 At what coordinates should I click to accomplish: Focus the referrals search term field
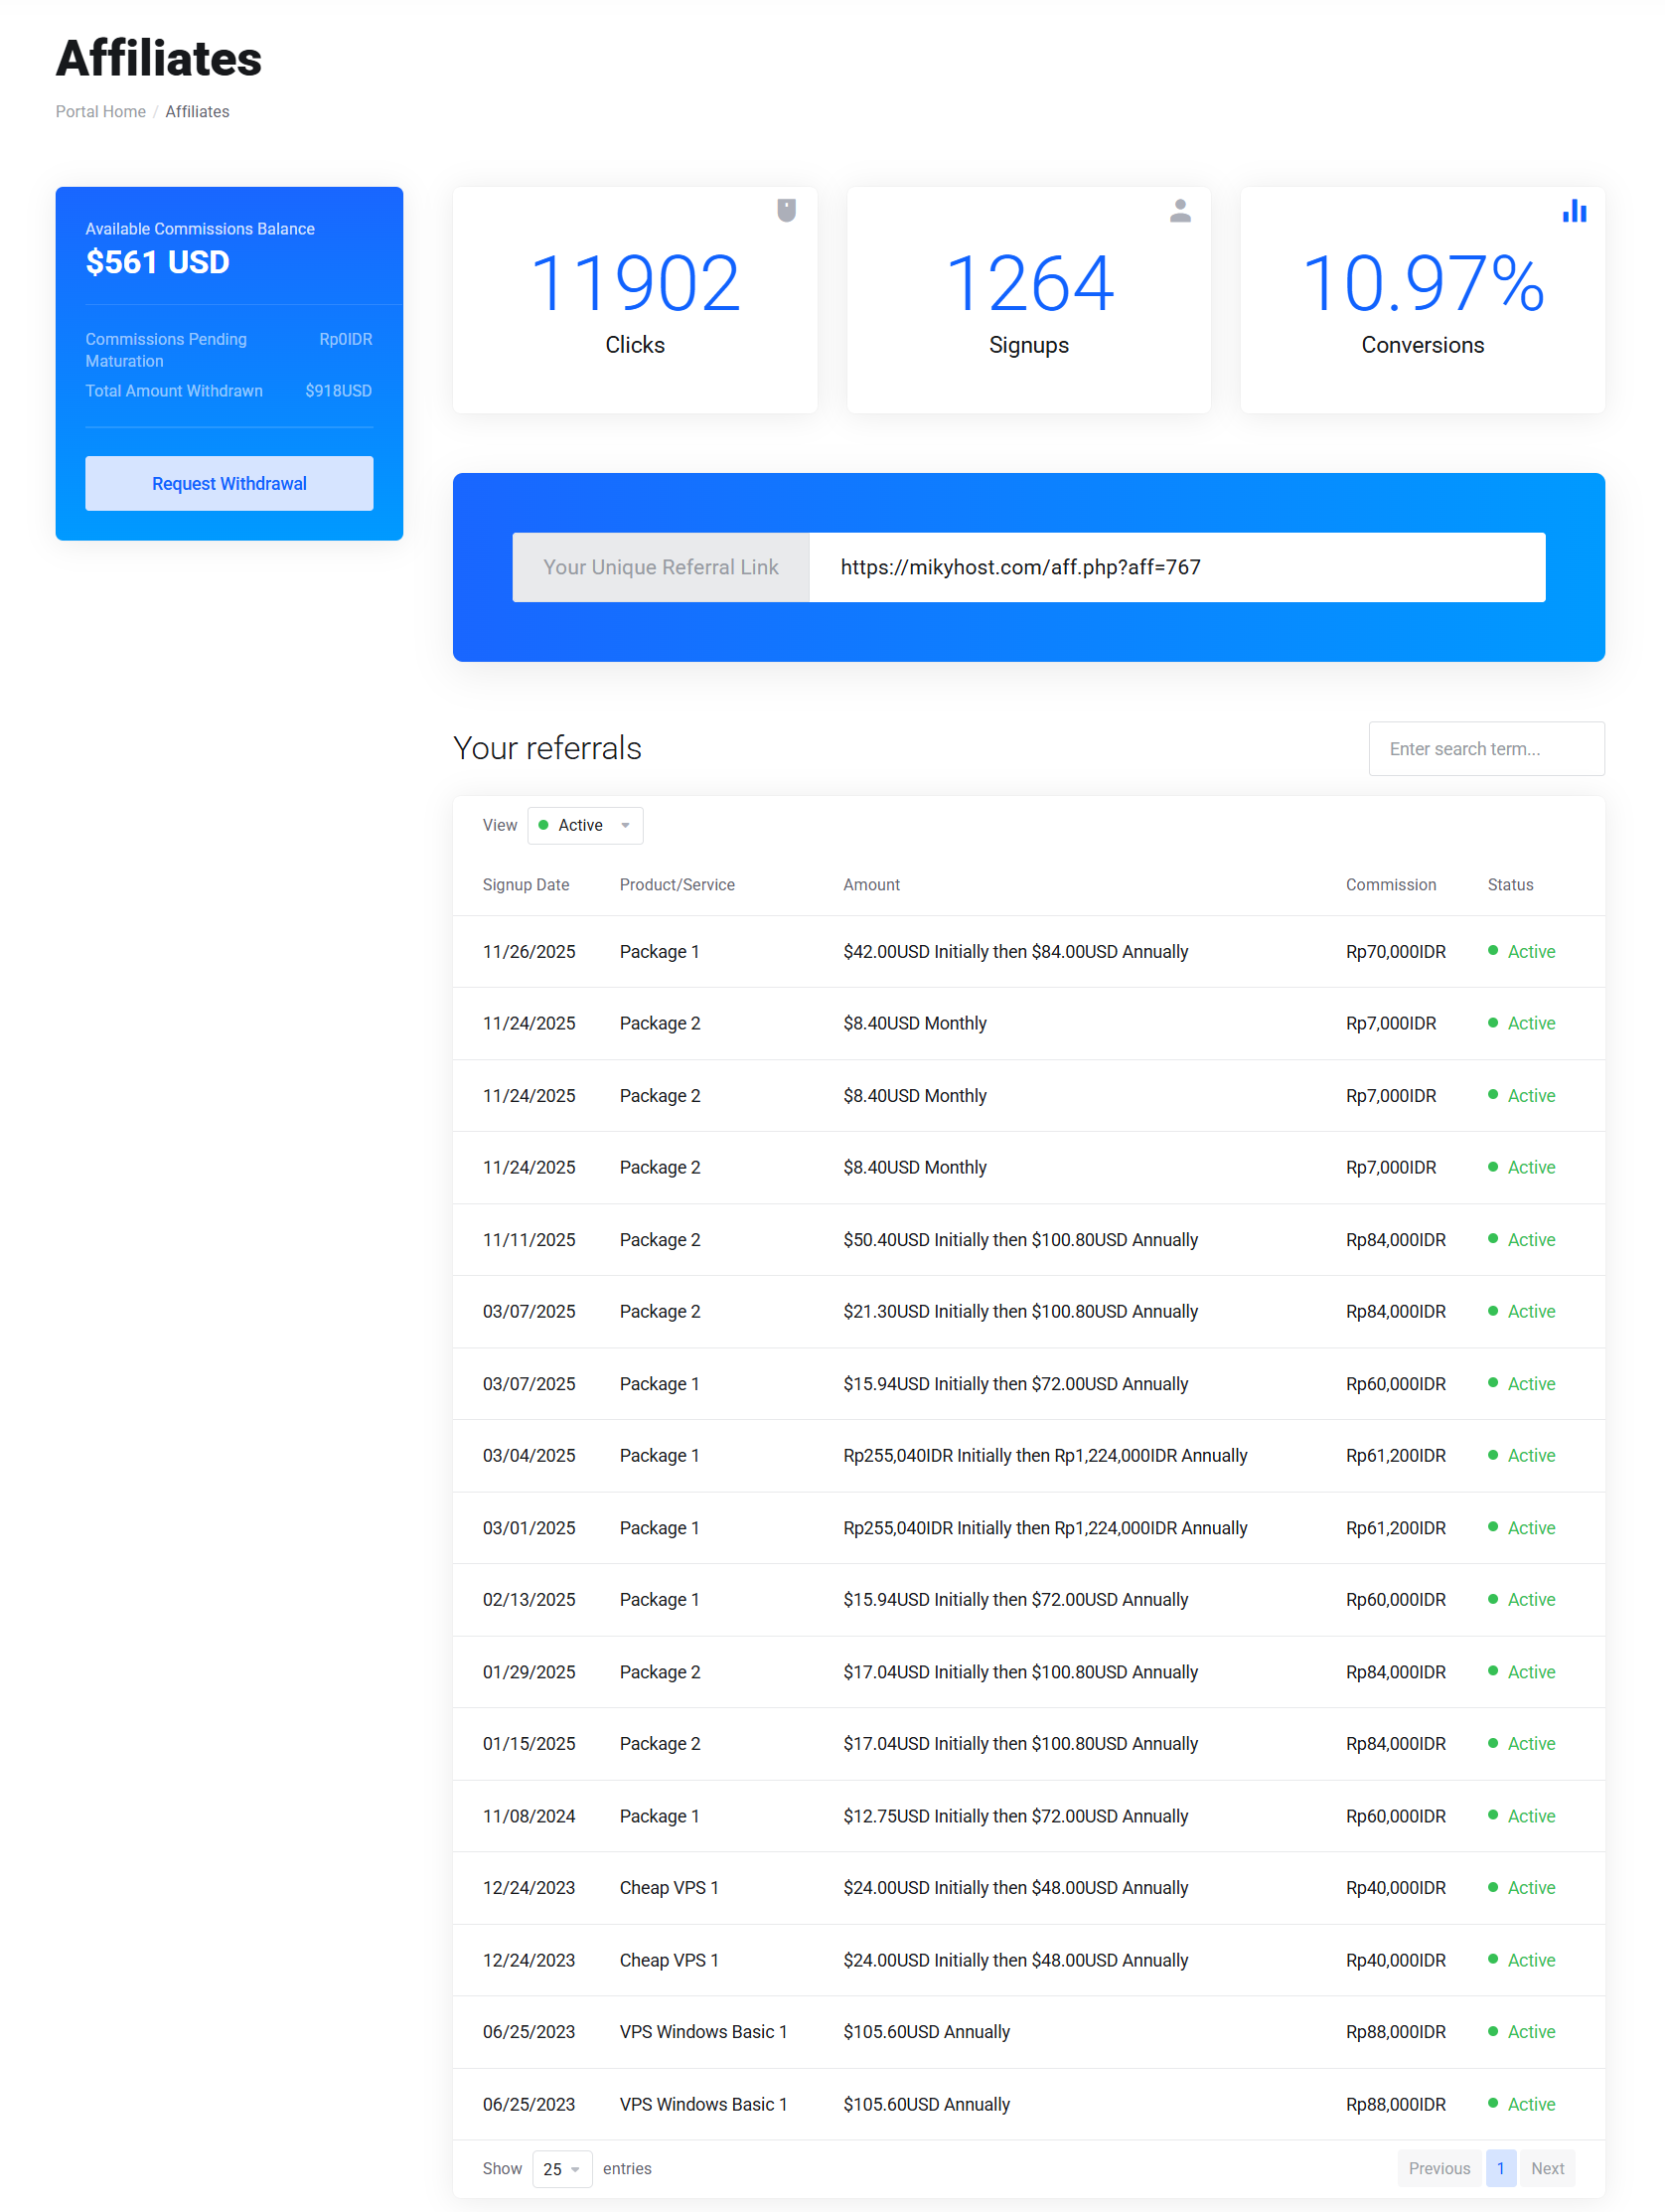pyautogui.click(x=1486, y=749)
